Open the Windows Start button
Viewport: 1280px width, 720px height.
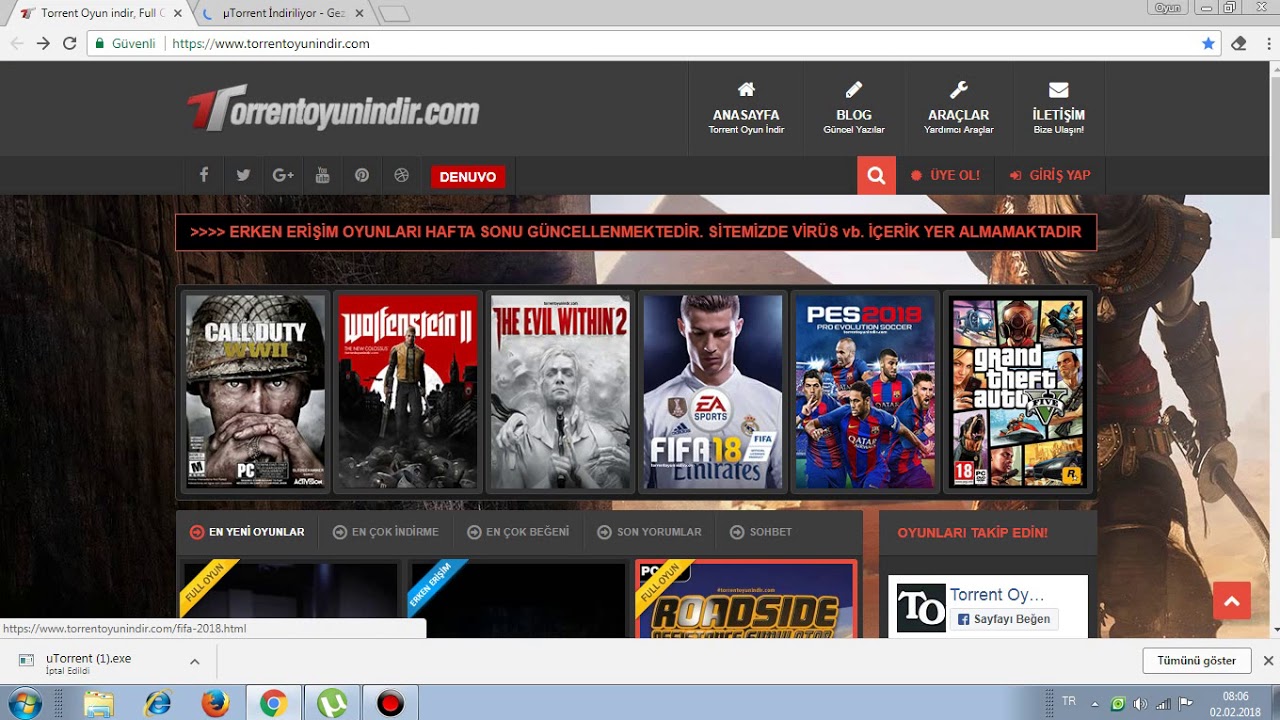click(24, 704)
